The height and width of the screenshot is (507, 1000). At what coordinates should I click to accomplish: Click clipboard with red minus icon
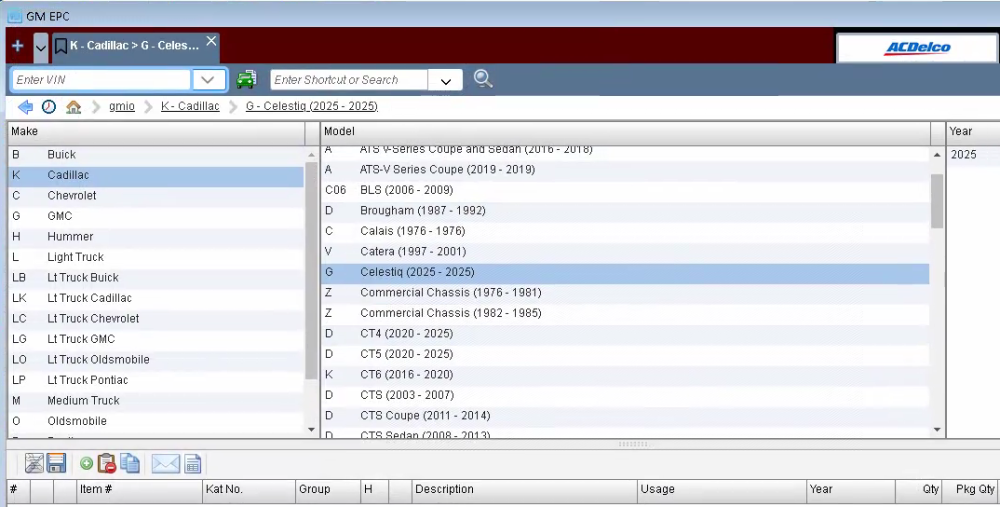[x=107, y=463]
